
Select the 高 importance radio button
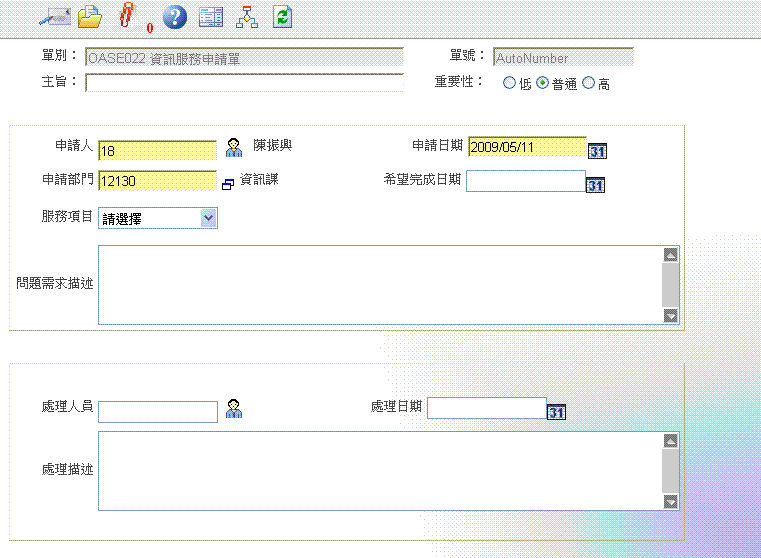click(x=588, y=84)
